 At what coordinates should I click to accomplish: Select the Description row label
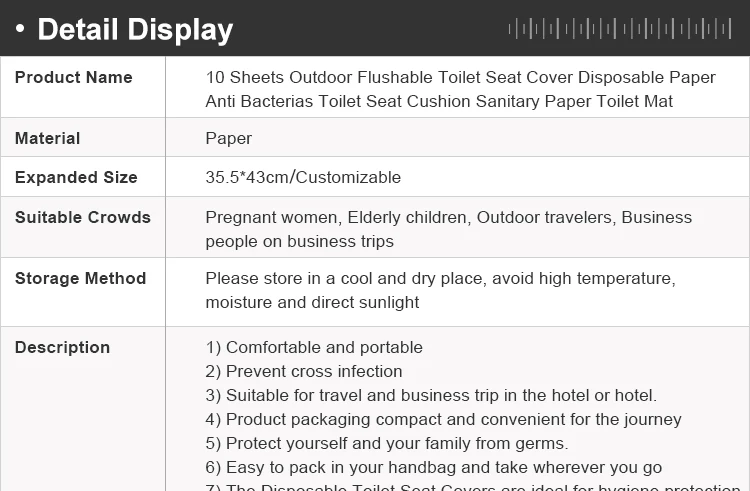tap(62, 348)
